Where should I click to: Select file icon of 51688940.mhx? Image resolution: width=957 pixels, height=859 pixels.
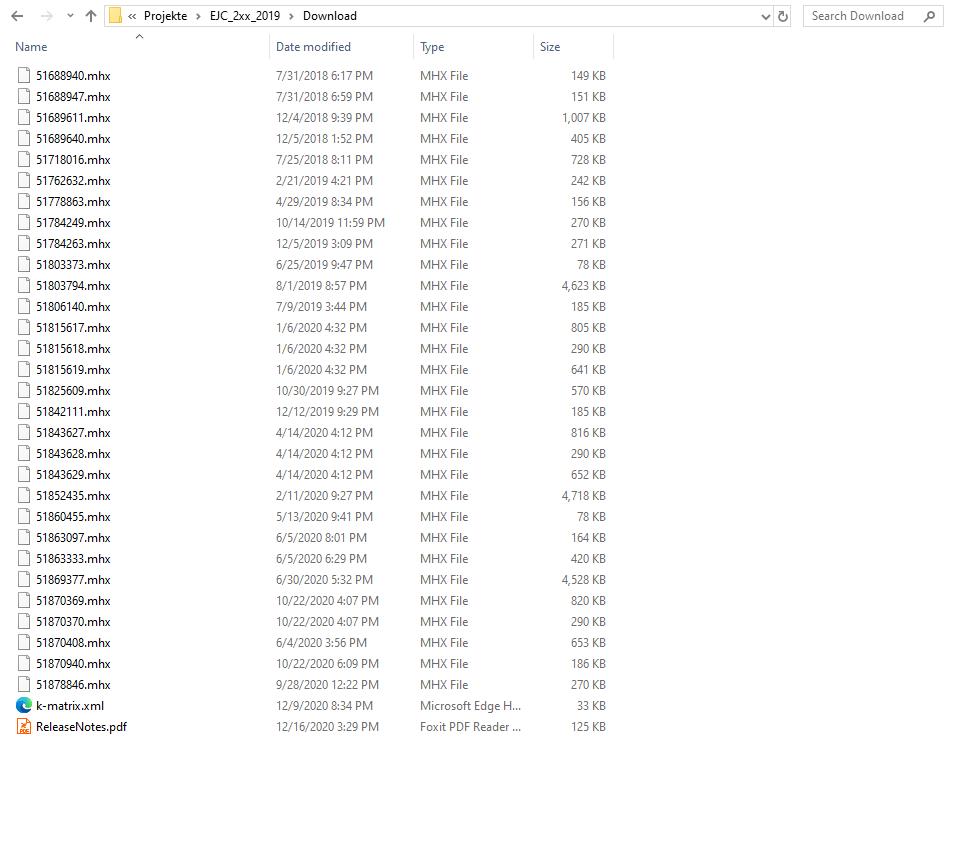click(x=24, y=76)
